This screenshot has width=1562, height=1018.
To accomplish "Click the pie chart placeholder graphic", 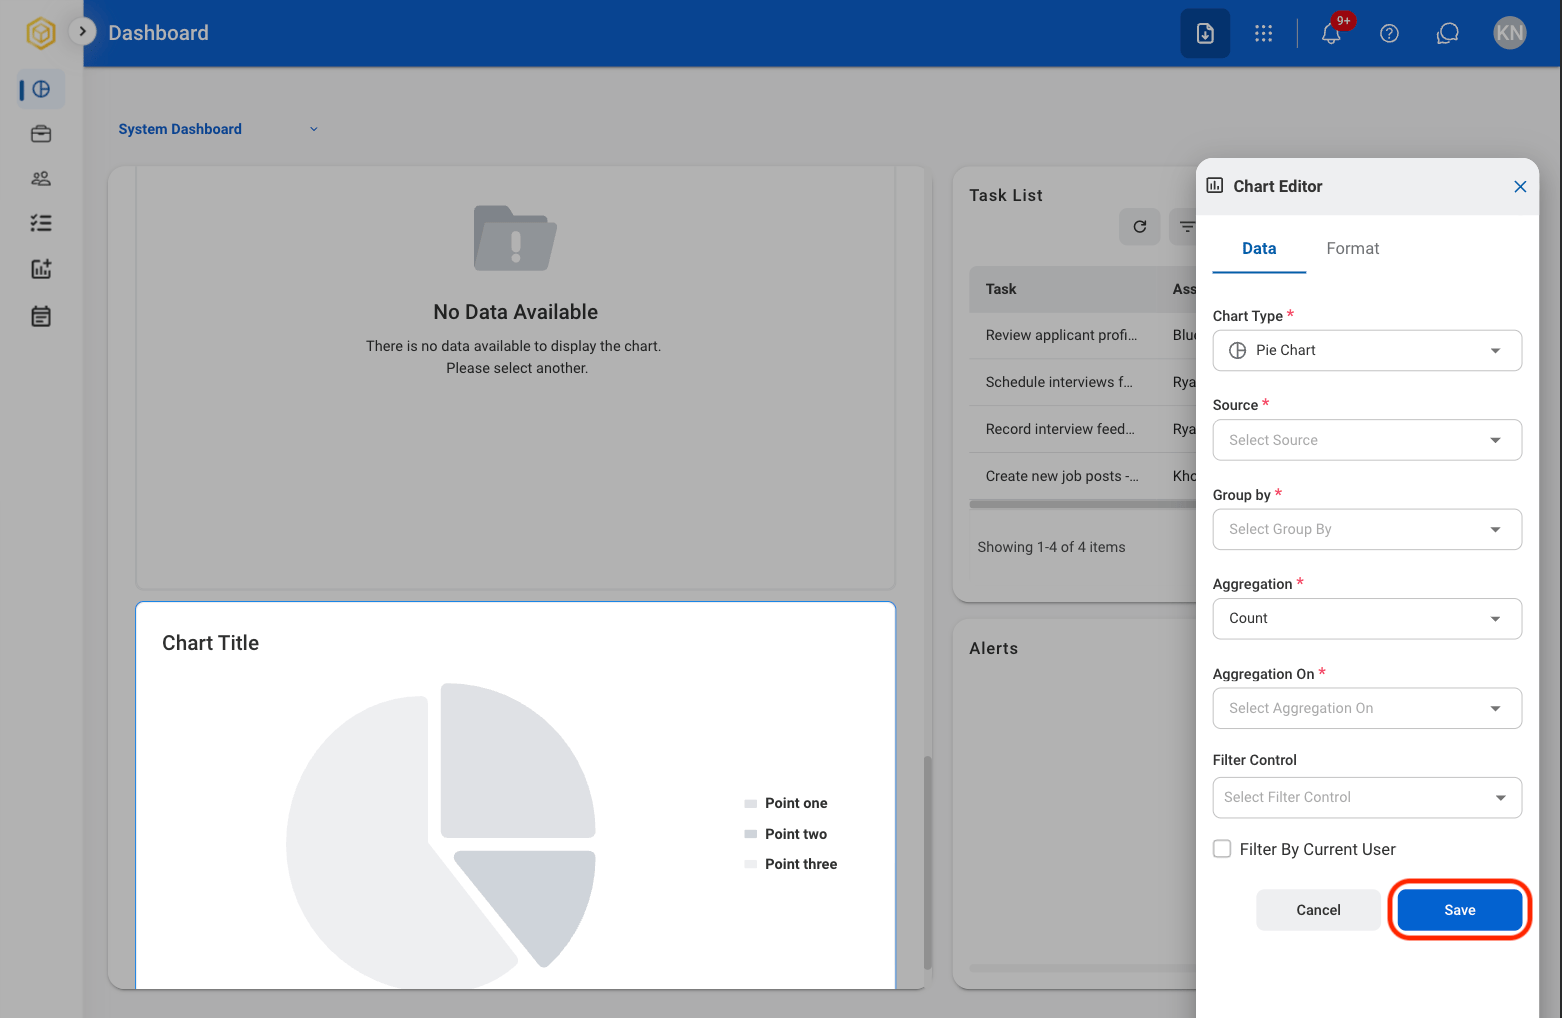I will pyautogui.click(x=441, y=836).
